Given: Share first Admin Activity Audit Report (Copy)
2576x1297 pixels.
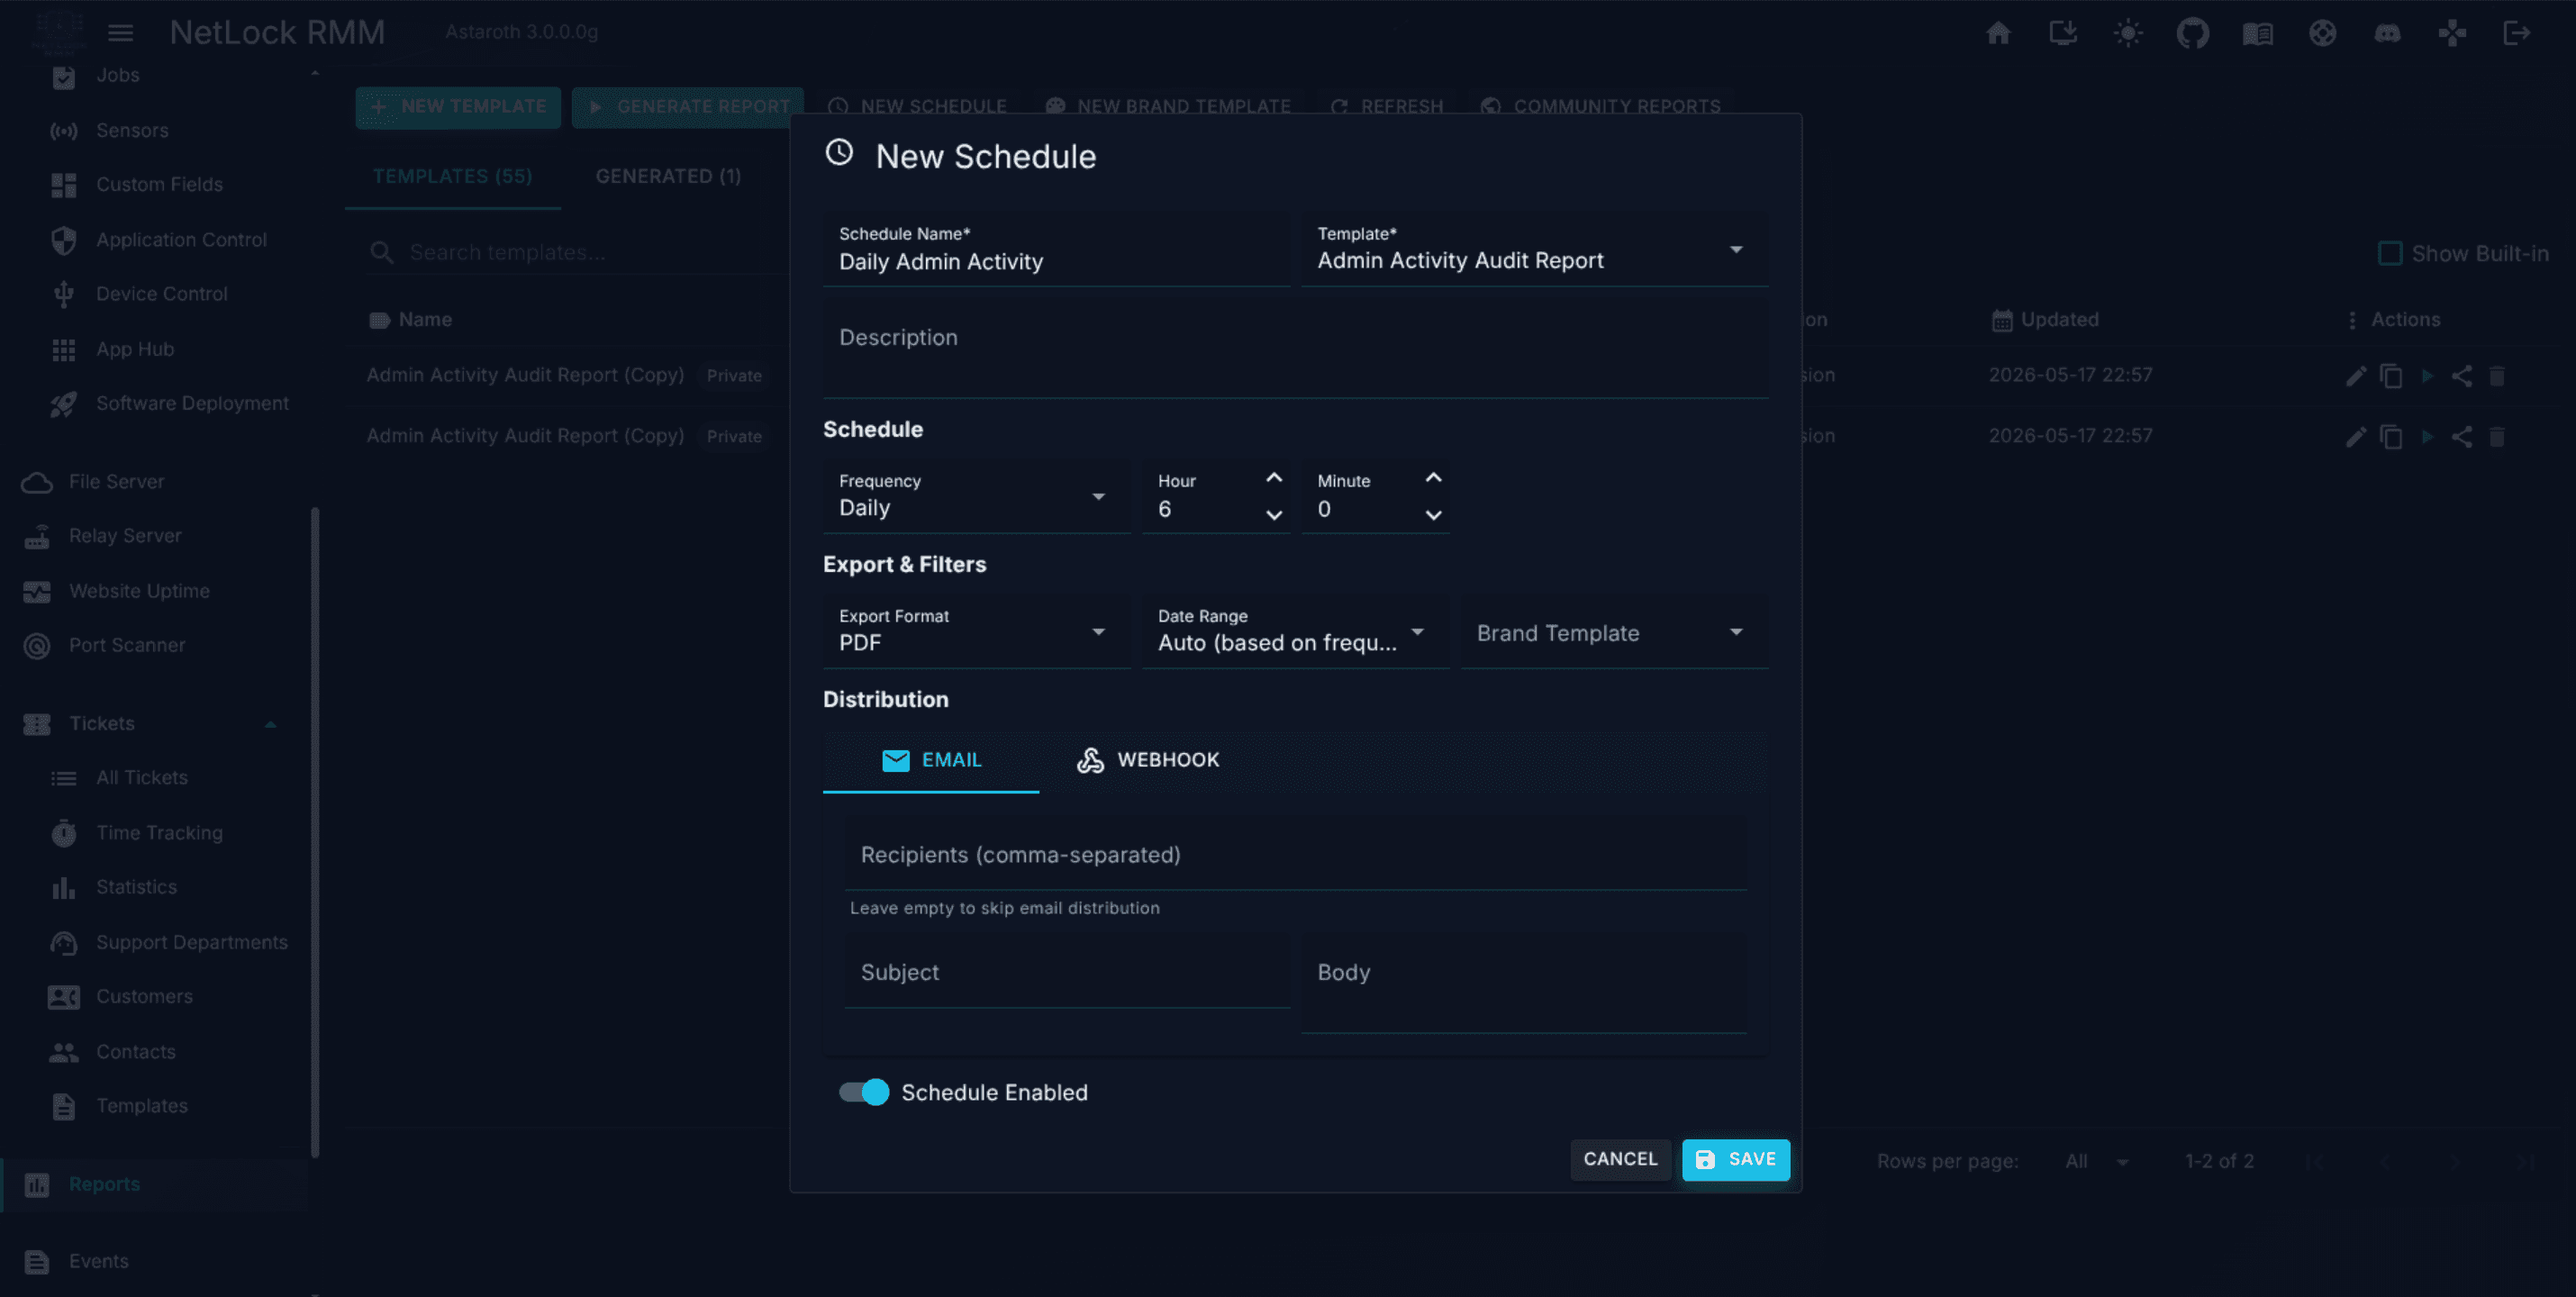Looking at the screenshot, I should coord(2462,376).
